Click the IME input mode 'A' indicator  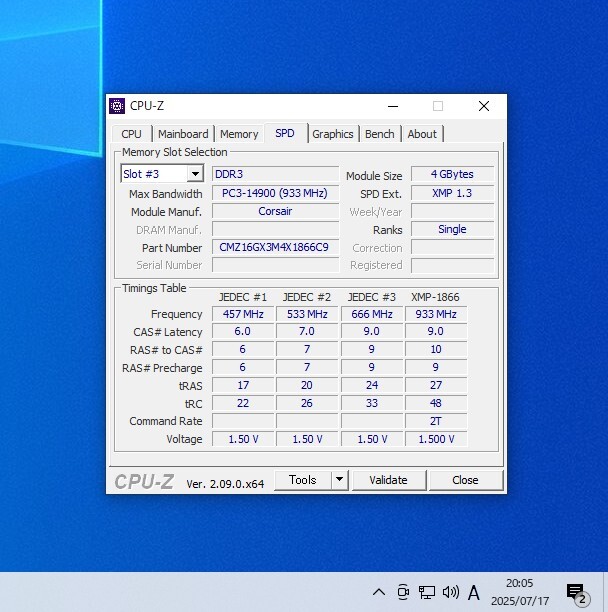click(473, 593)
